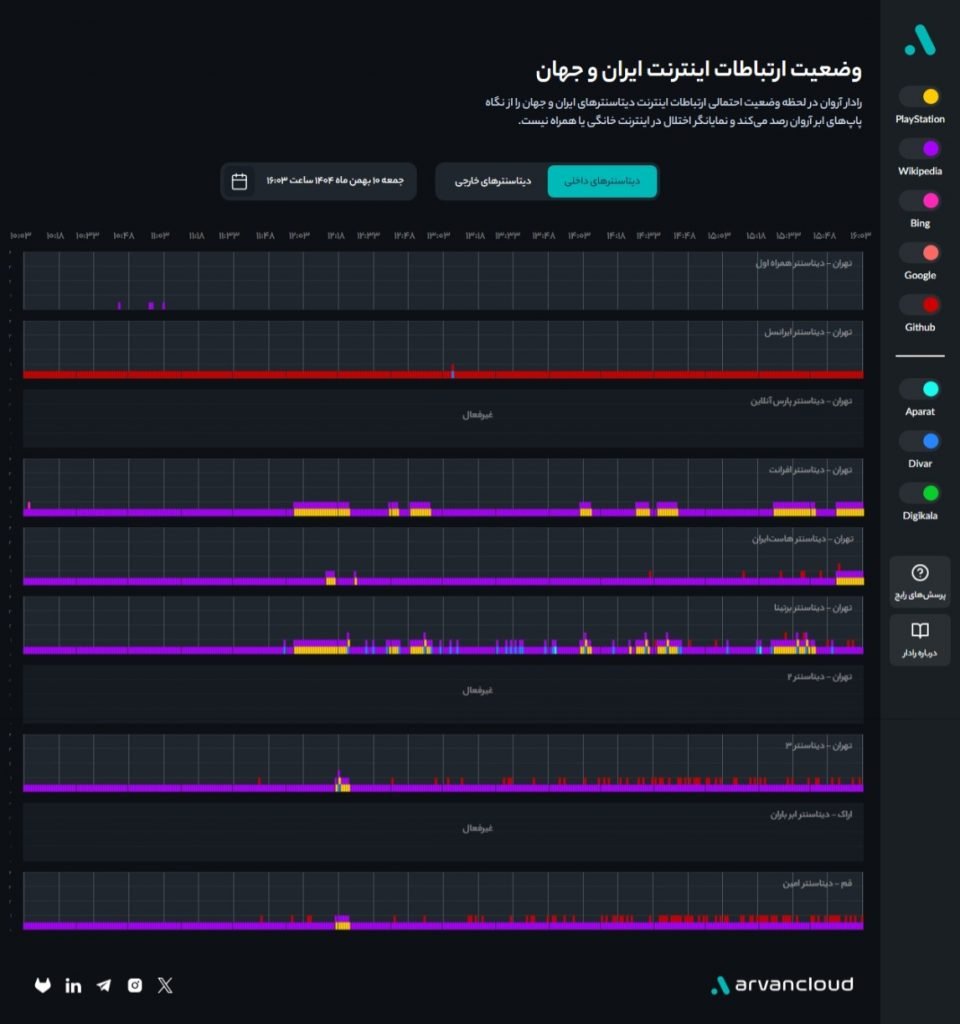Toggle the Aparat service switch
The width and height of the screenshot is (960, 1024).
pyautogui.click(x=919, y=389)
